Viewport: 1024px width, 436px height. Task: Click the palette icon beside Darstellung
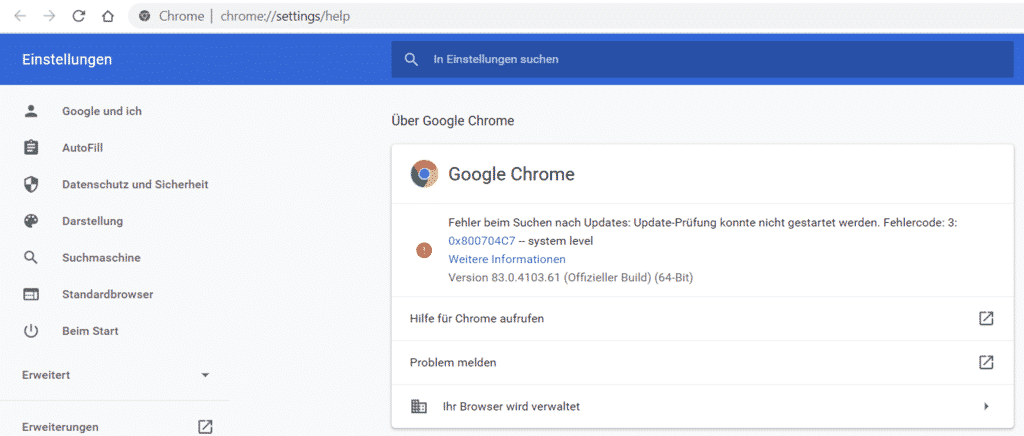[31, 221]
